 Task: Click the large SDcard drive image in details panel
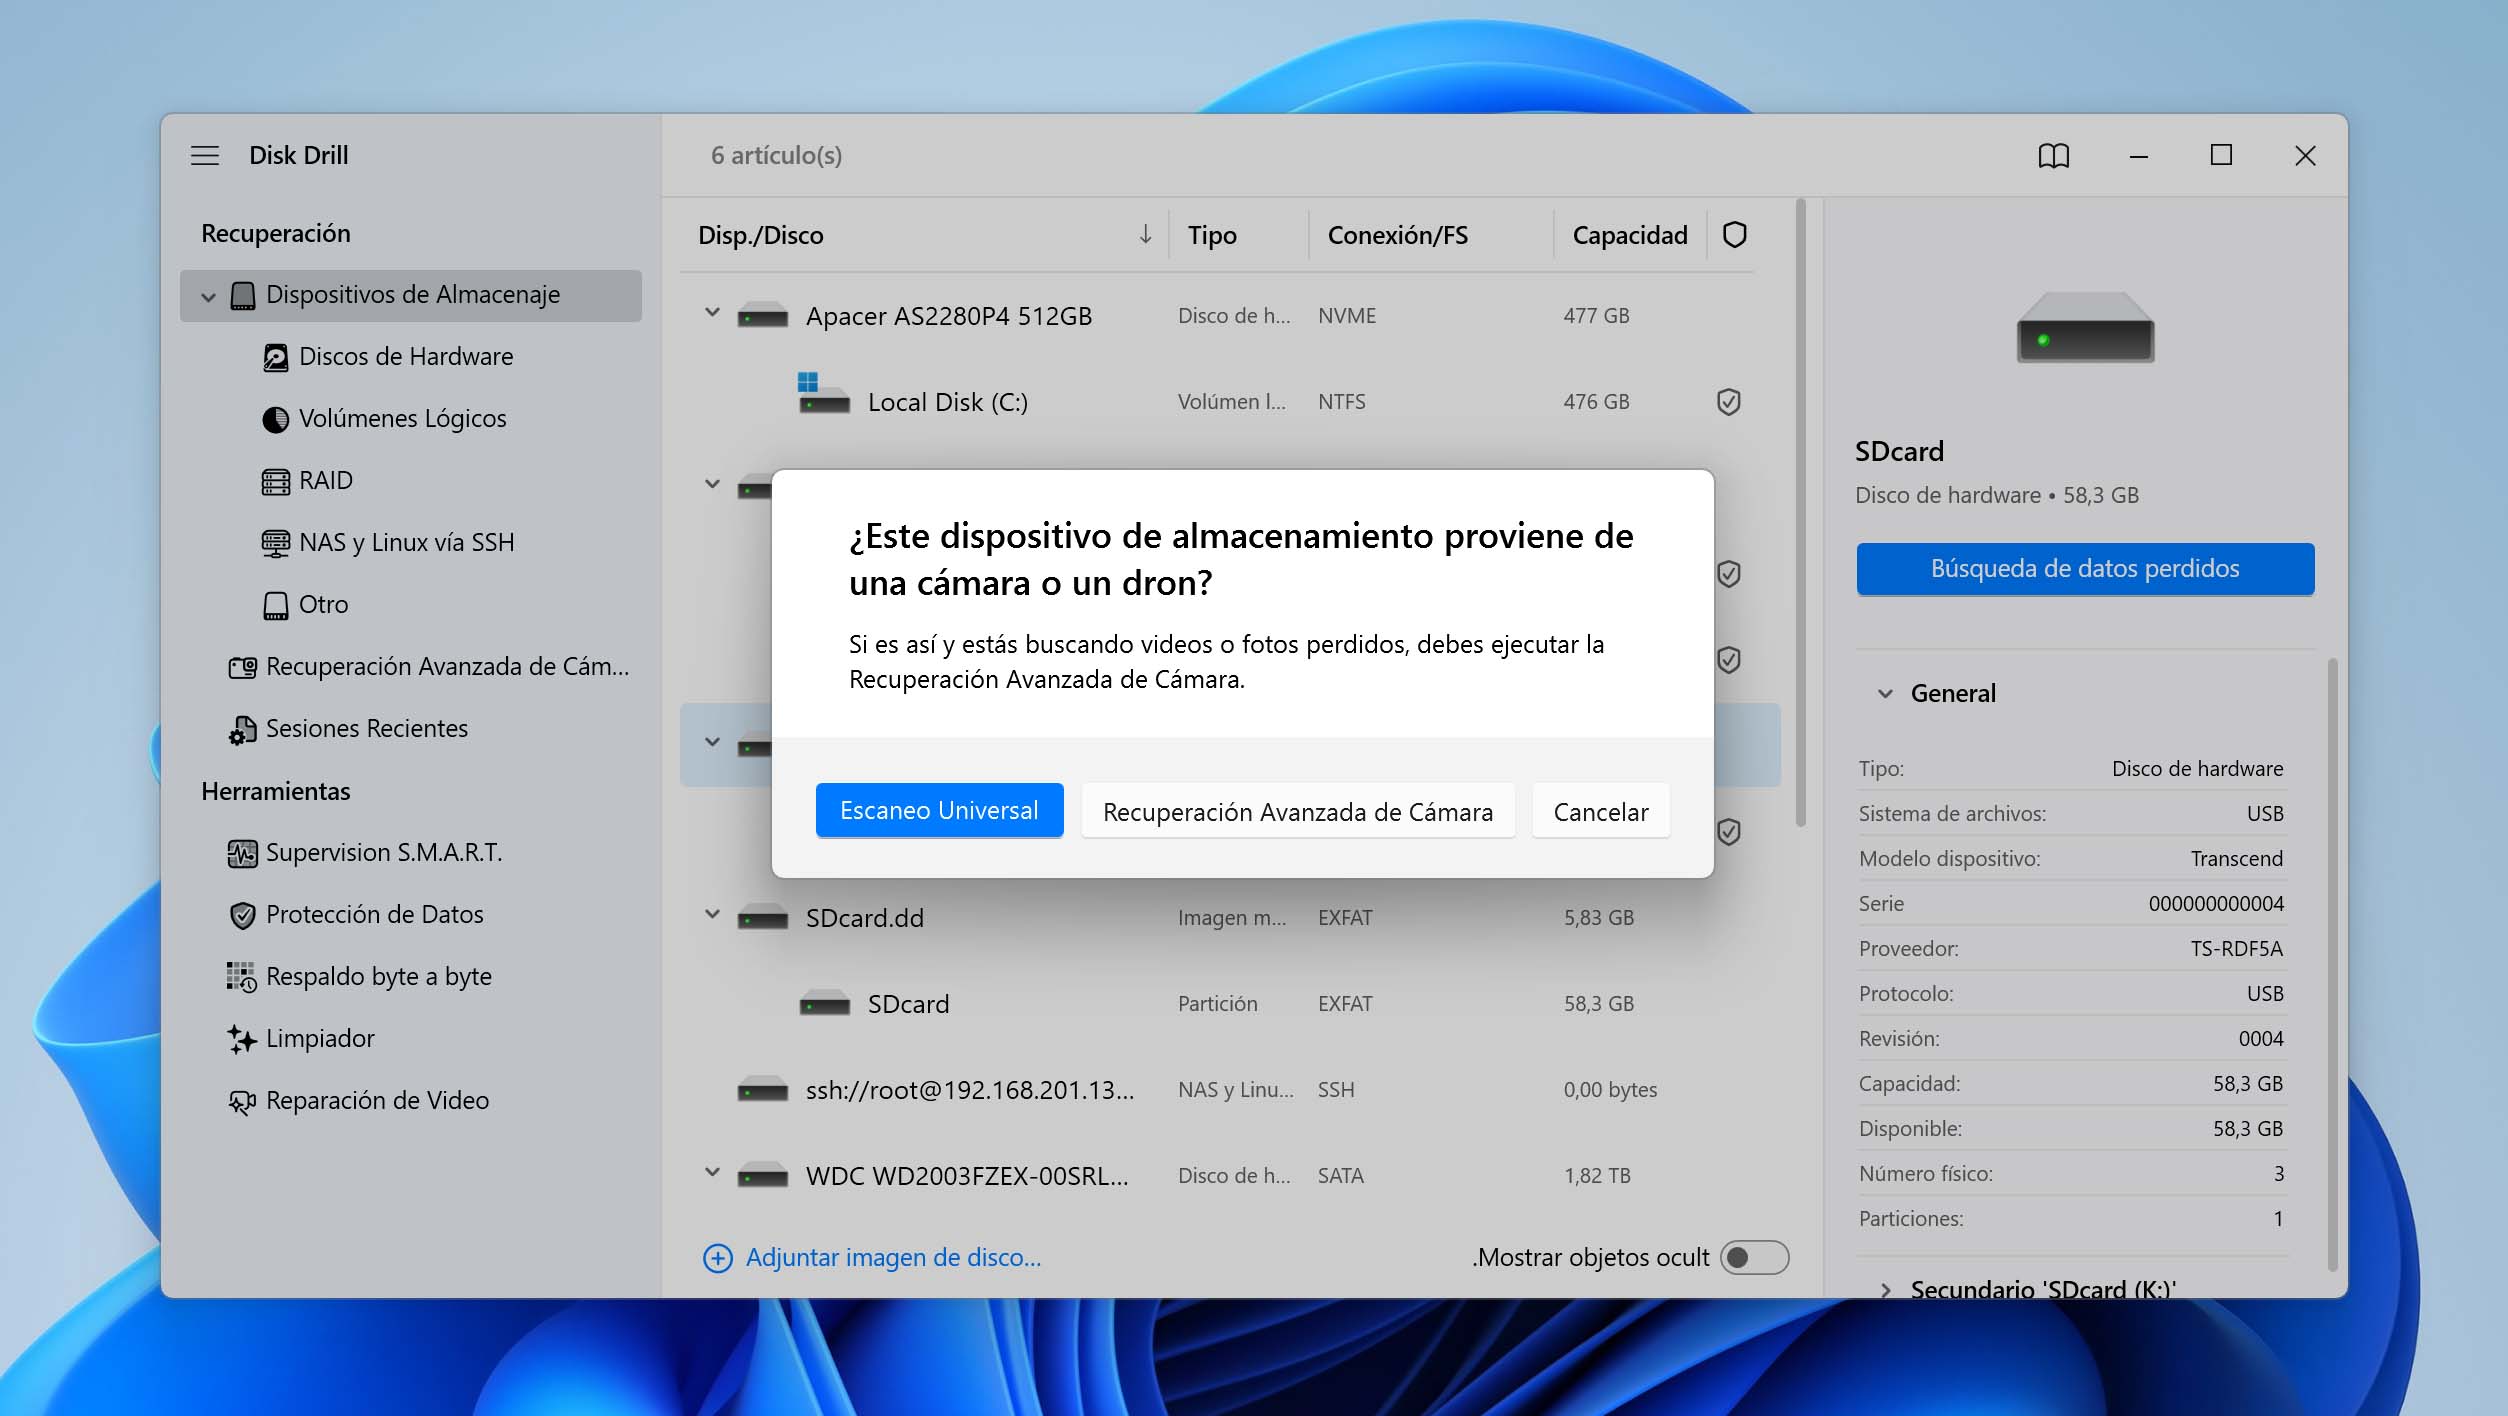click(x=2085, y=328)
